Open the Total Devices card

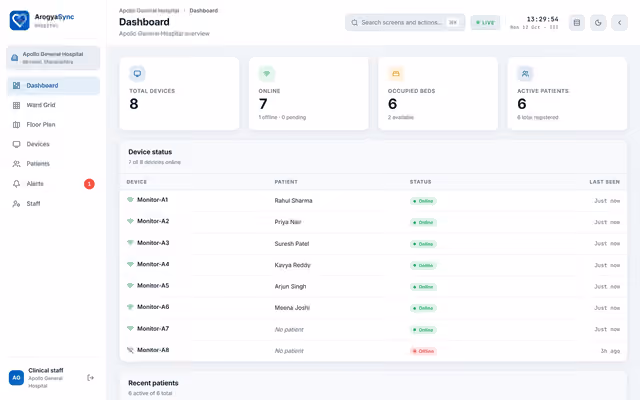coord(179,93)
